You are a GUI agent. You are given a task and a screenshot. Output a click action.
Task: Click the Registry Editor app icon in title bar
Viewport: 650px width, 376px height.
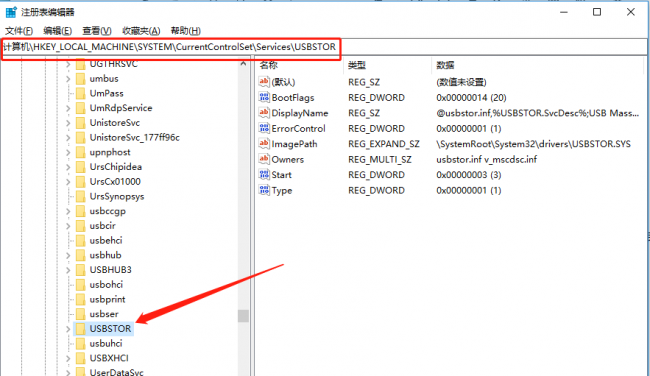(11, 12)
